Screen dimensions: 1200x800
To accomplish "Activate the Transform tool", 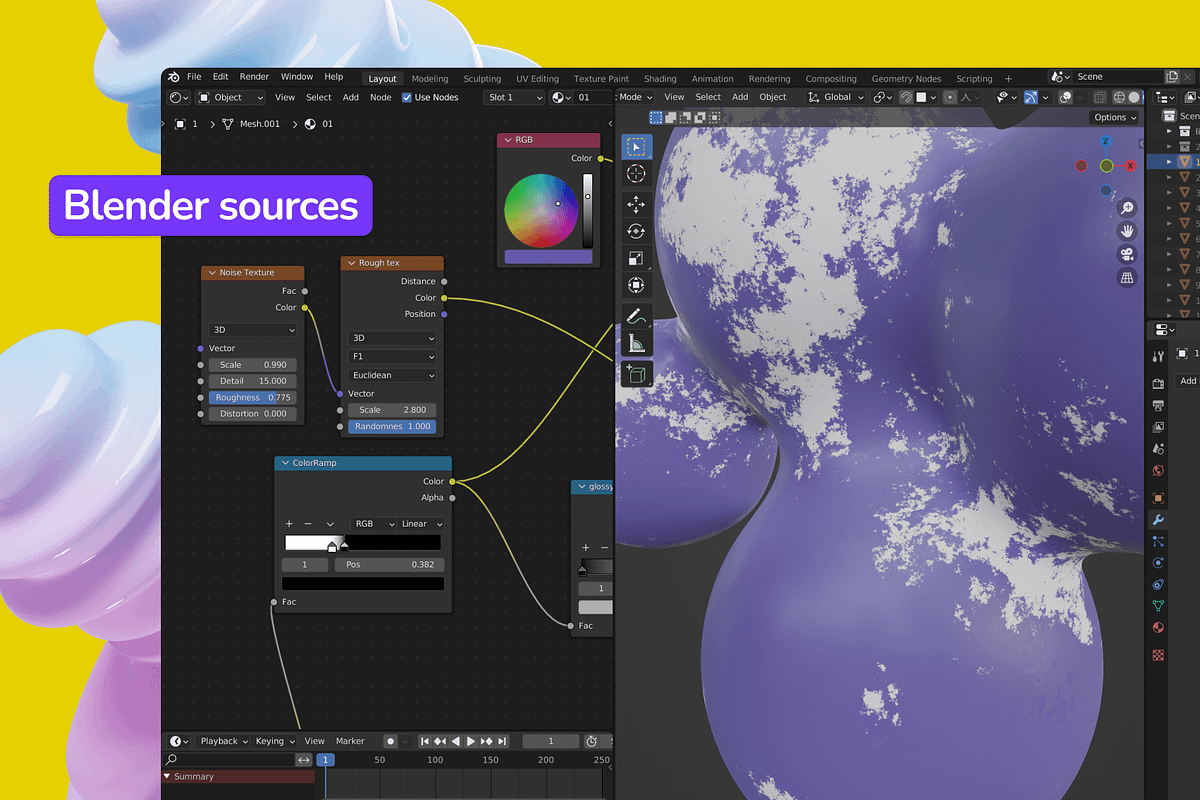I will (636, 285).
